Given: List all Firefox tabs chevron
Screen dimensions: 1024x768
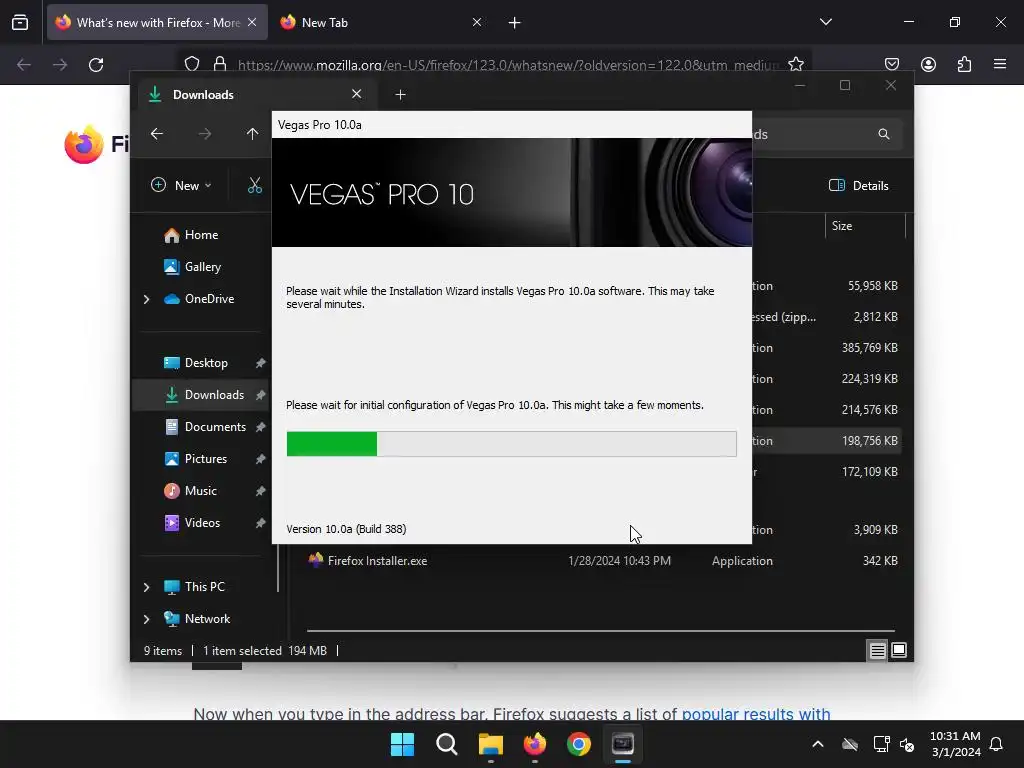Looking at the screenshot, I should tap(825, 22).
